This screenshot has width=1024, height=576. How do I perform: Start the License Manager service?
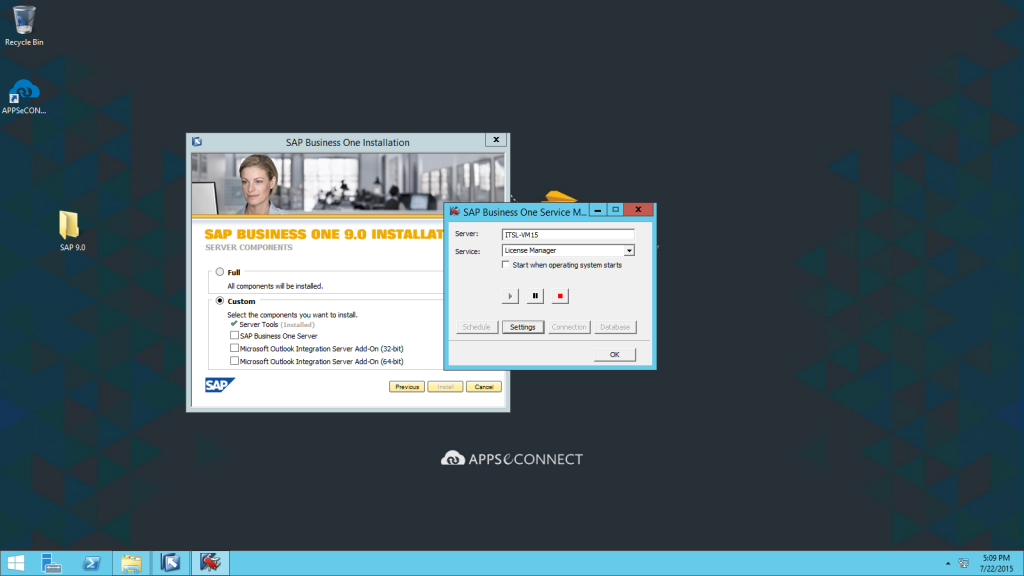click(x=510, y=296)
